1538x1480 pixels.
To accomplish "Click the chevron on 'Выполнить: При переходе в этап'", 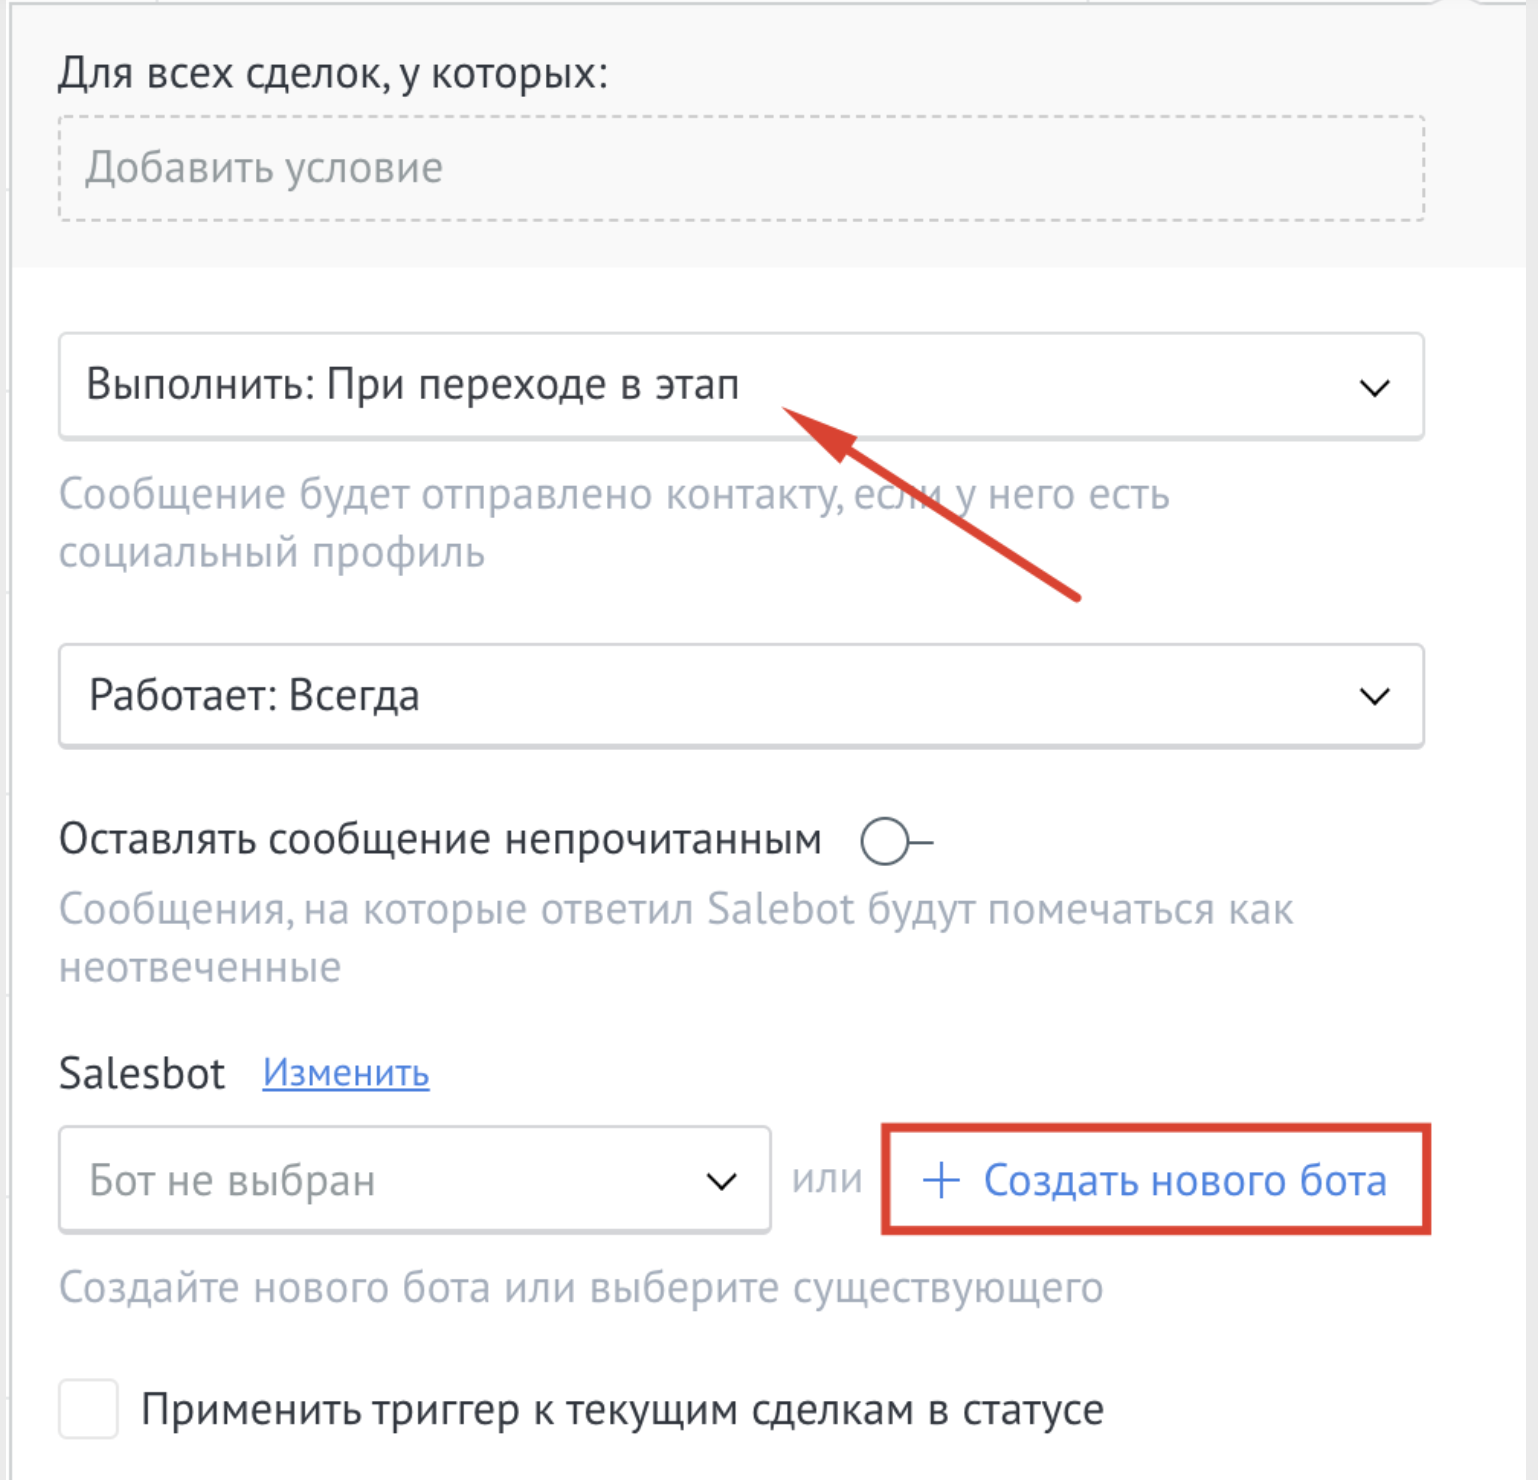I will point(1377,386).
